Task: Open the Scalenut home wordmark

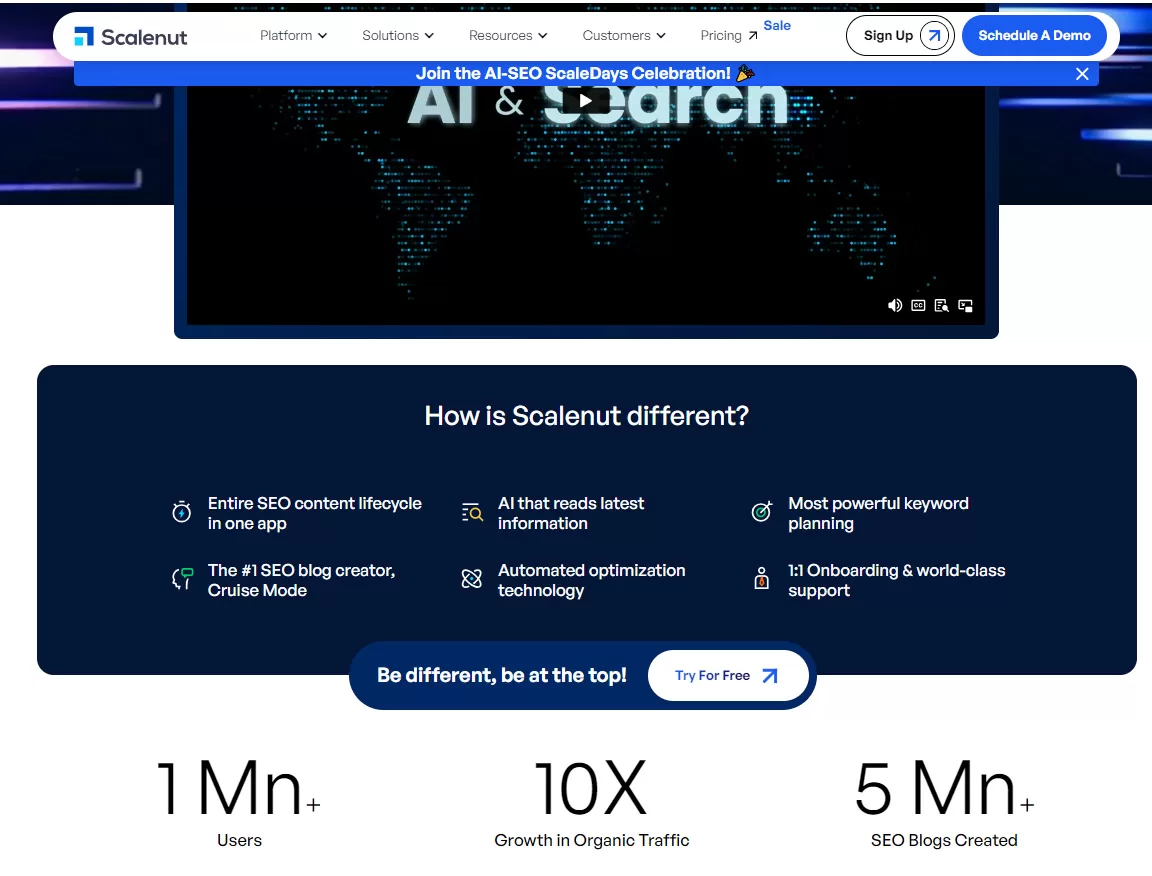Action: coord(144,37)
